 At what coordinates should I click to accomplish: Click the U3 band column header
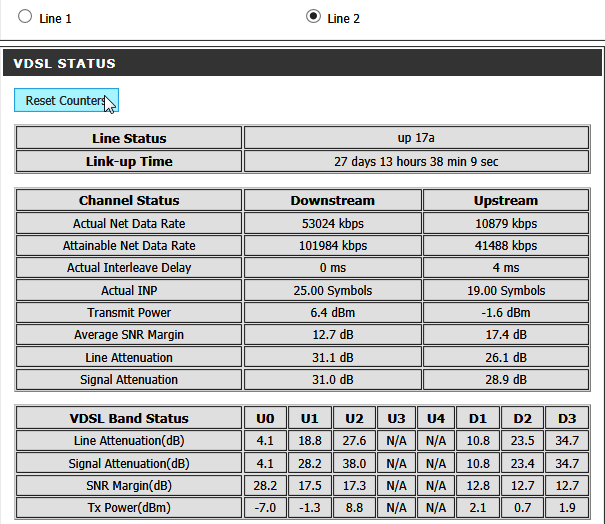(x=396, y=418)
